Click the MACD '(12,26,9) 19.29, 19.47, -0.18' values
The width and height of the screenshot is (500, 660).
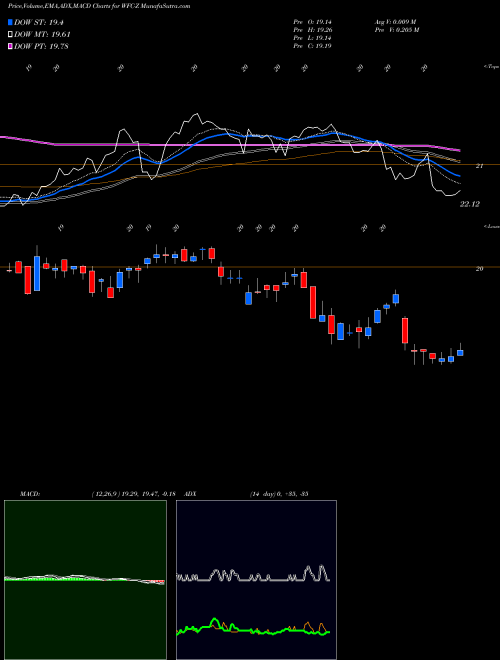click(x=133, y=494)
